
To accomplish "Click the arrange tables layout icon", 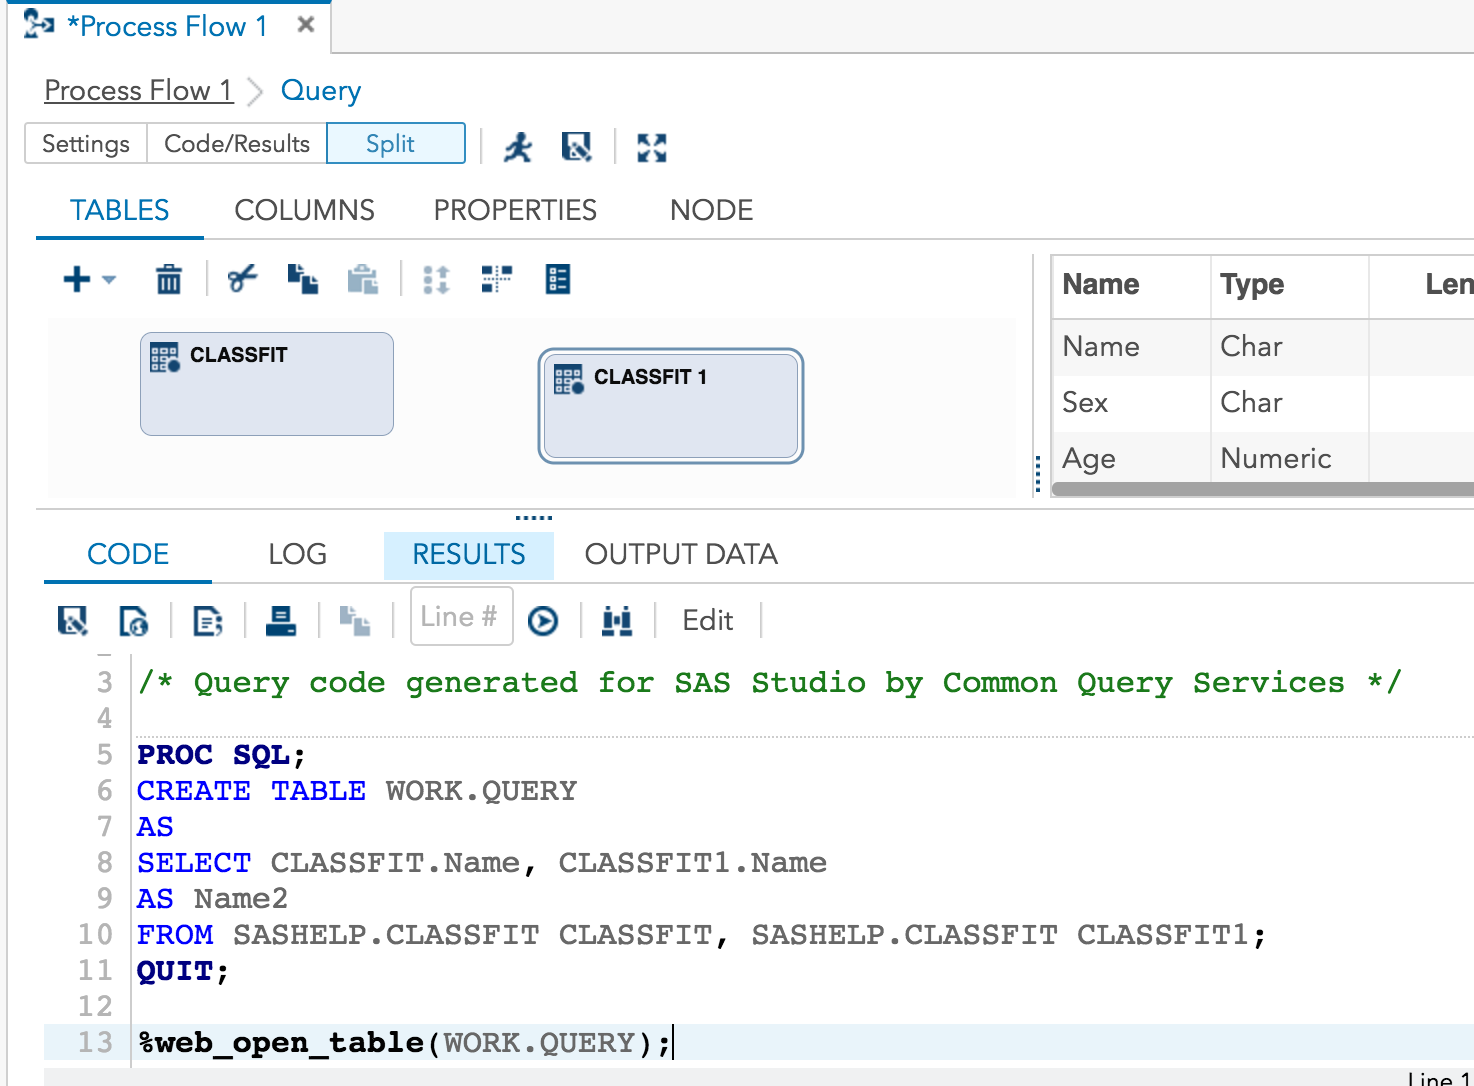I will (x=496, y=279).
